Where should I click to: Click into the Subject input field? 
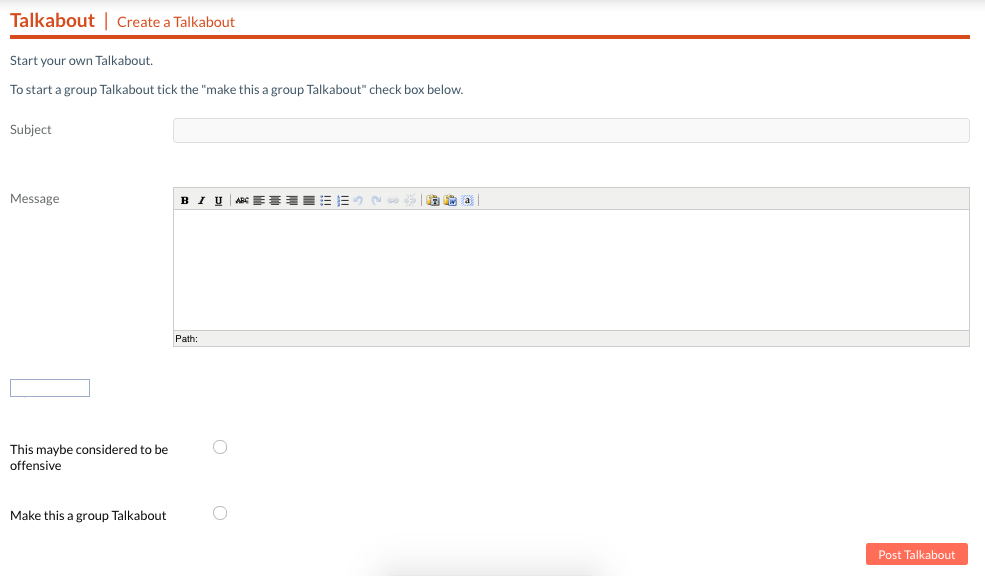coord(570,131)
